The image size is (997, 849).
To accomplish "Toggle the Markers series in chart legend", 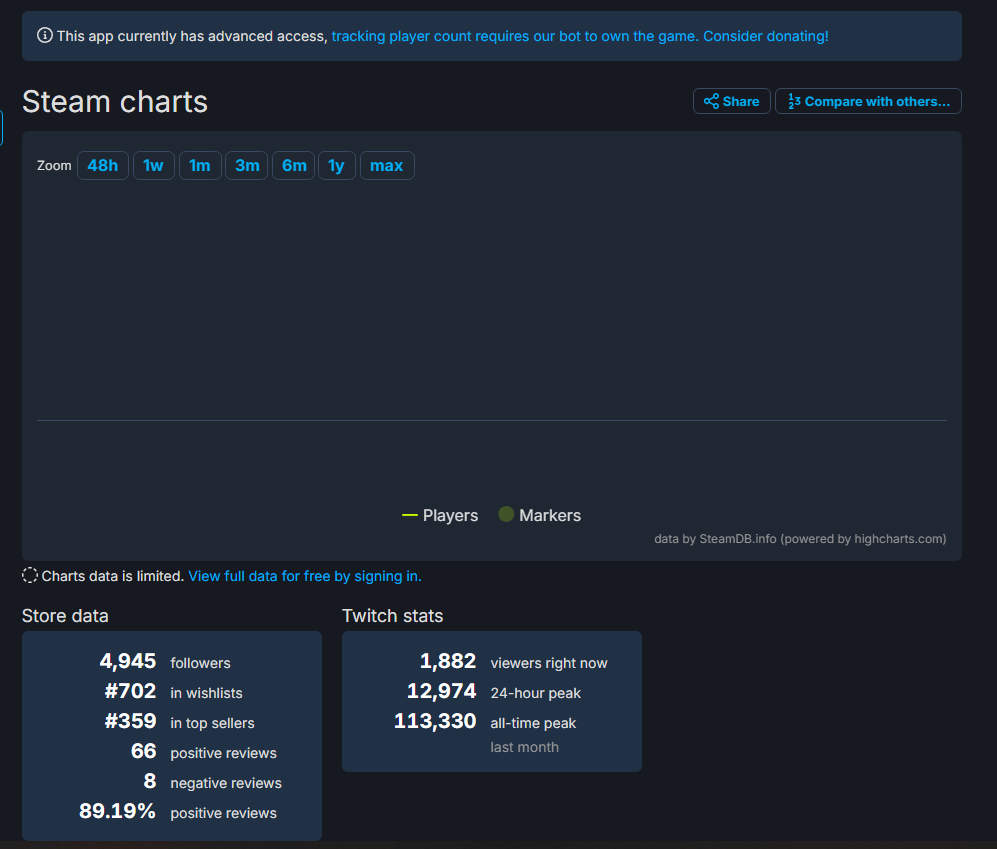I will point(539,515).
